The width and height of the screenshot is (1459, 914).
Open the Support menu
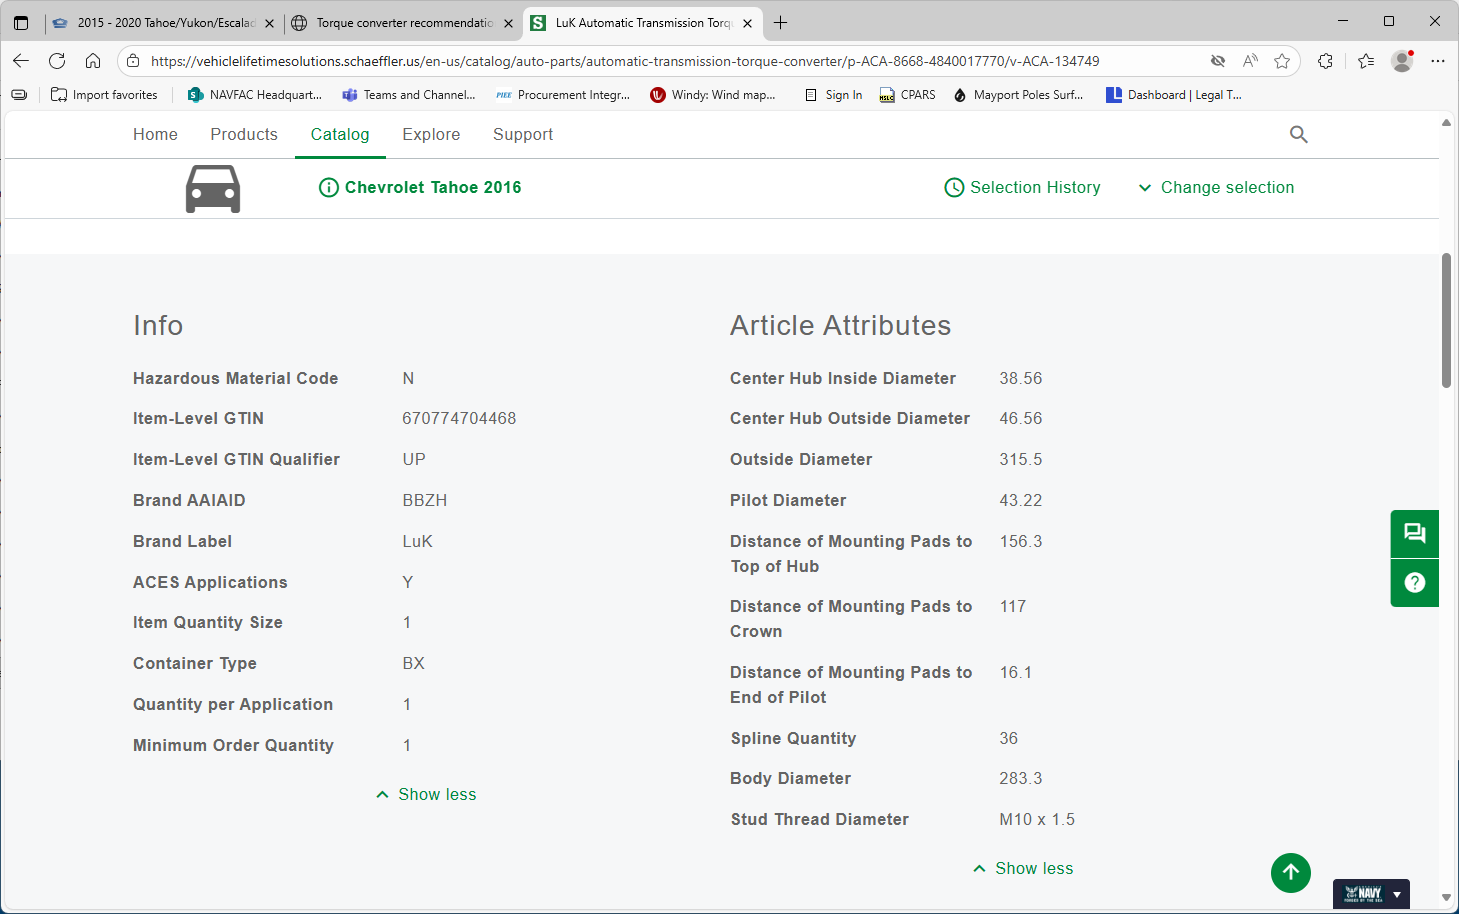pyautogui.click(x=523, y=134)
